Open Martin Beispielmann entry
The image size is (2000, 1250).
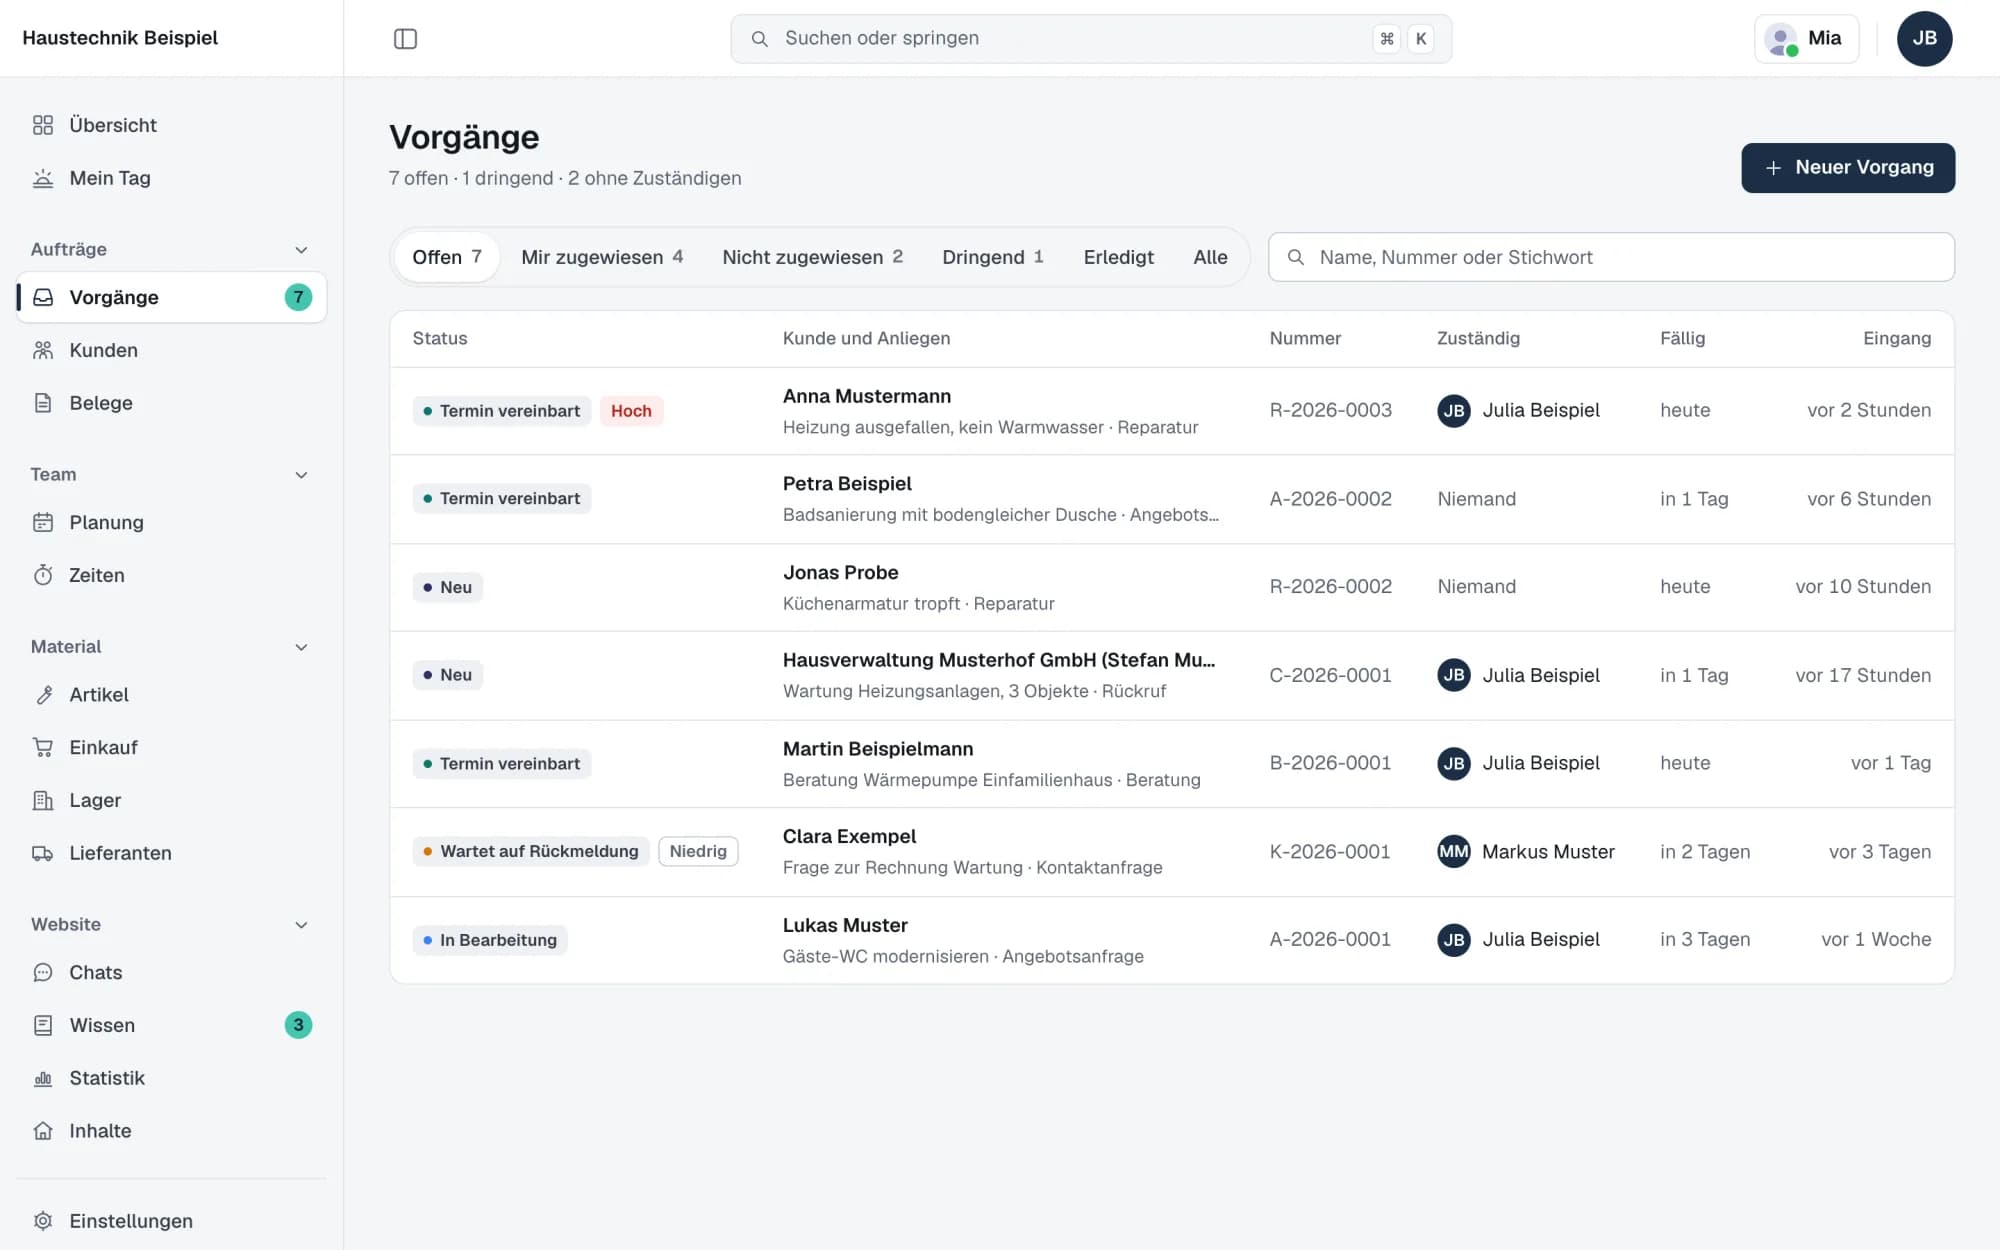pos(1172,764)
